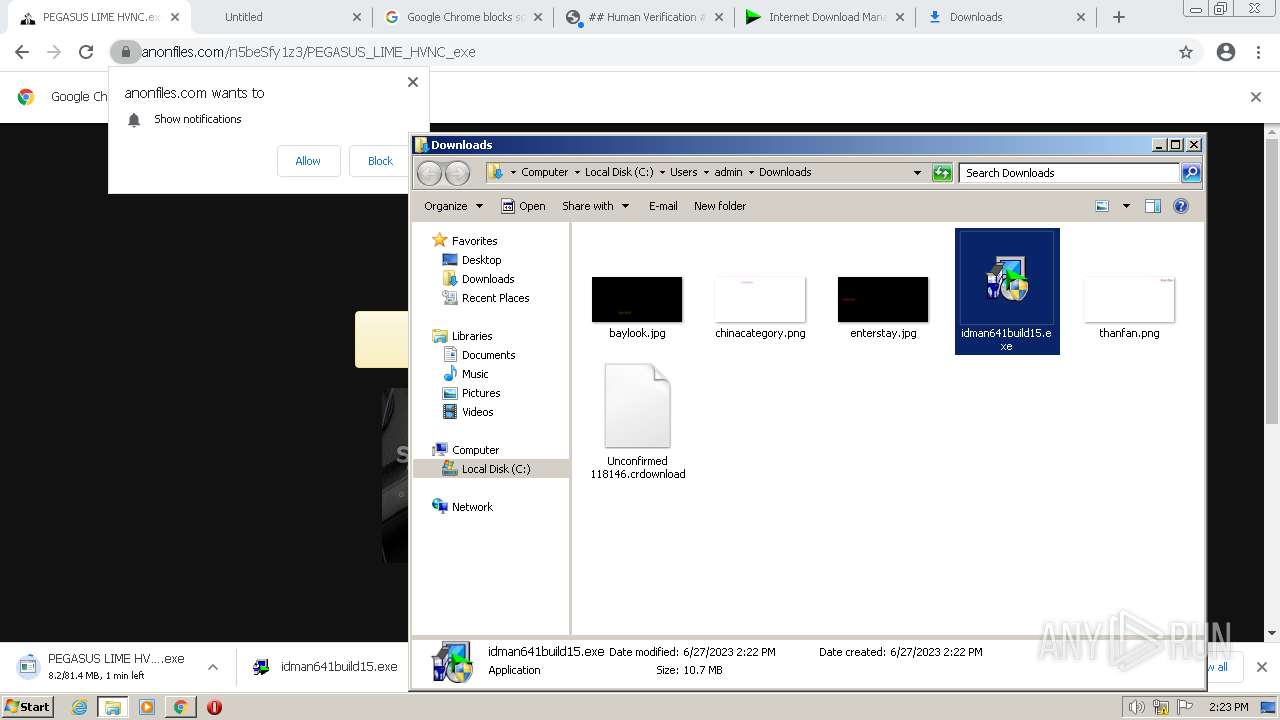1280x720 pixels.
Task: Click Explorer forward navigation button
Action: [457, 173]
